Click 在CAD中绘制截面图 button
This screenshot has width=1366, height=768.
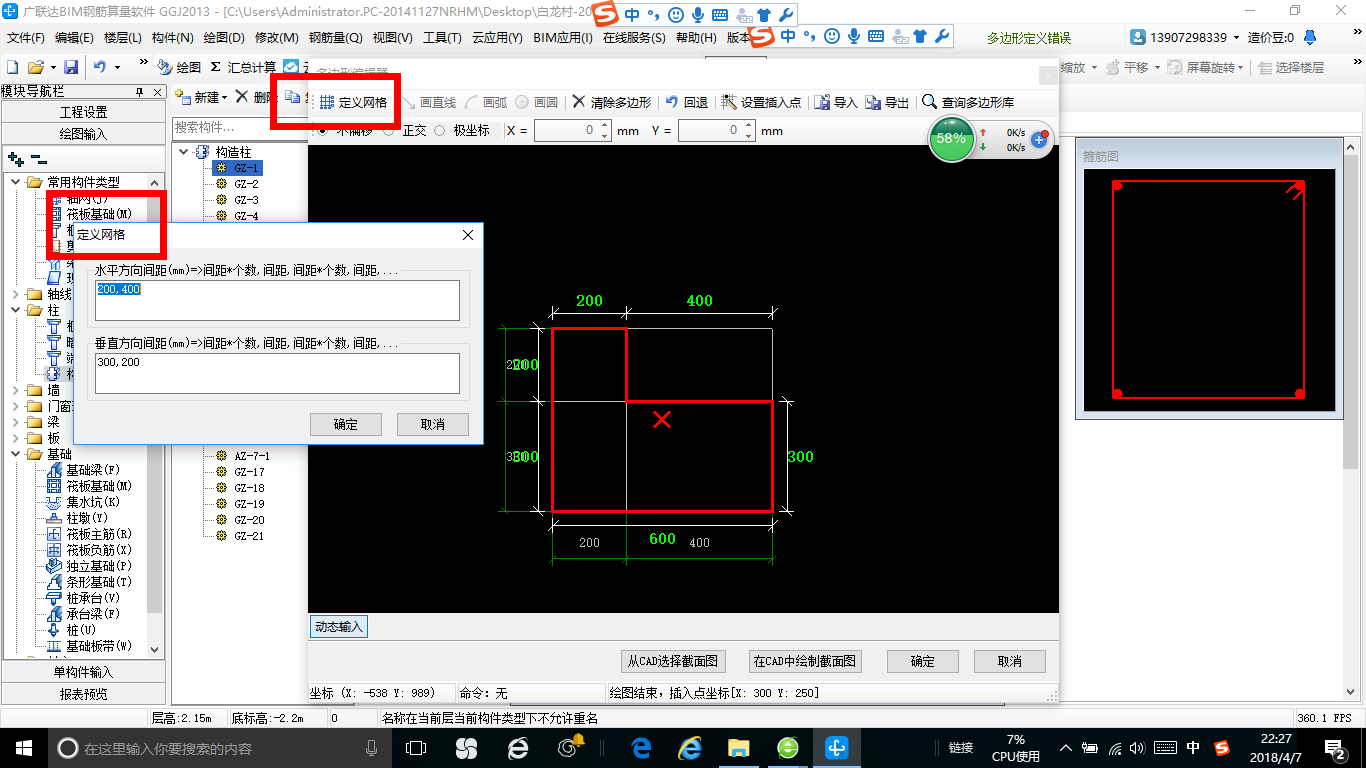click(x=805, y=661)
